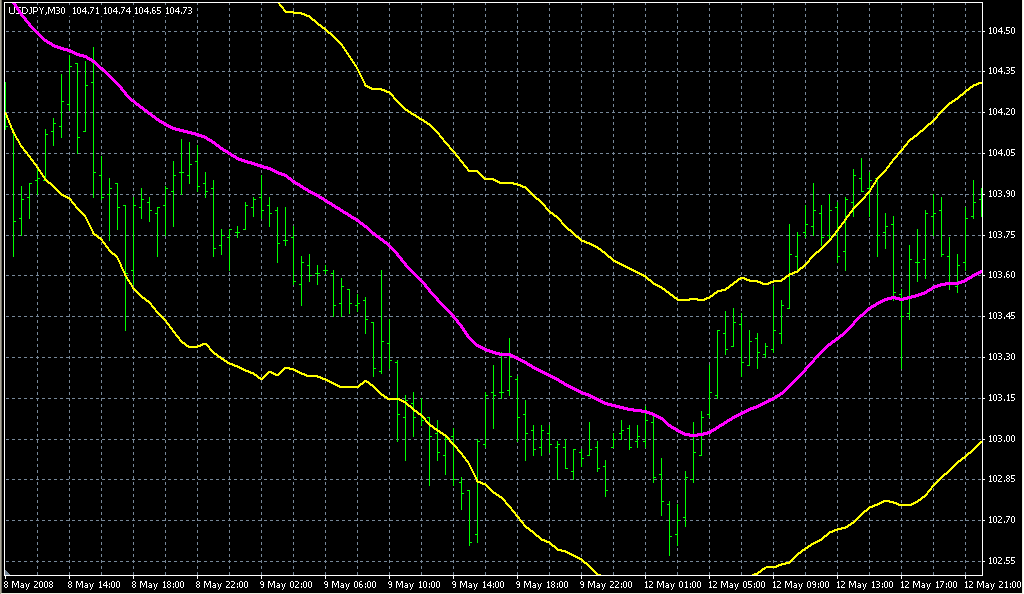Viewport: 1024px width, 594px height.
Task: Click the 12 May 21:00 label at axis end
Action: coord(994,585)
